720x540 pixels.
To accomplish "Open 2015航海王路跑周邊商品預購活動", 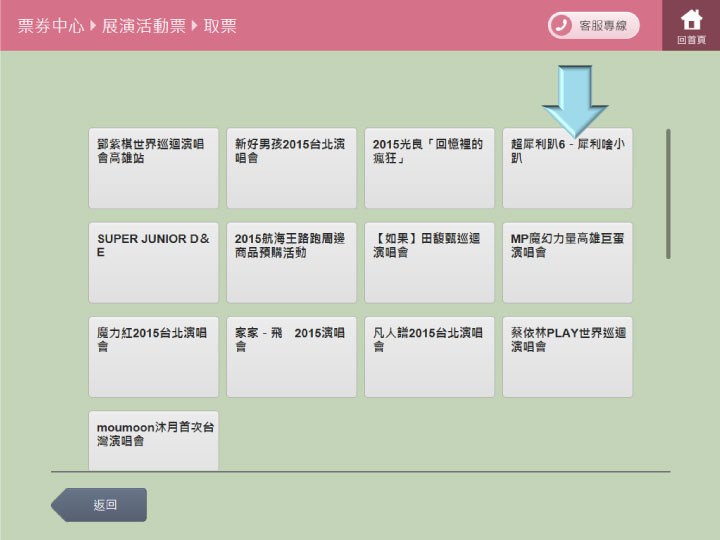I will (292, 263).
